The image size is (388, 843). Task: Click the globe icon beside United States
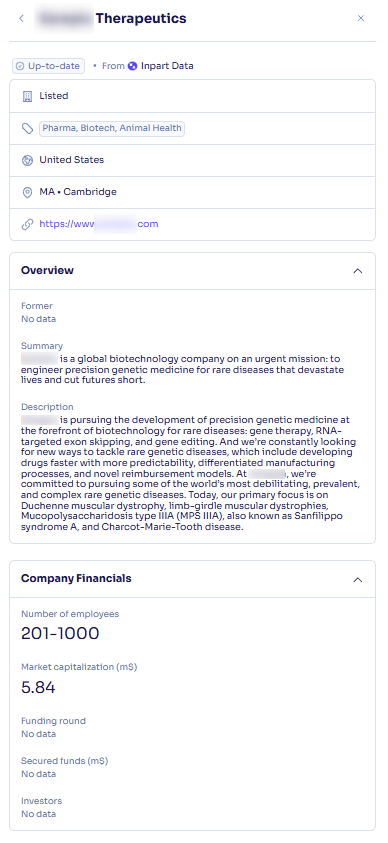click(x=27, y=160)
